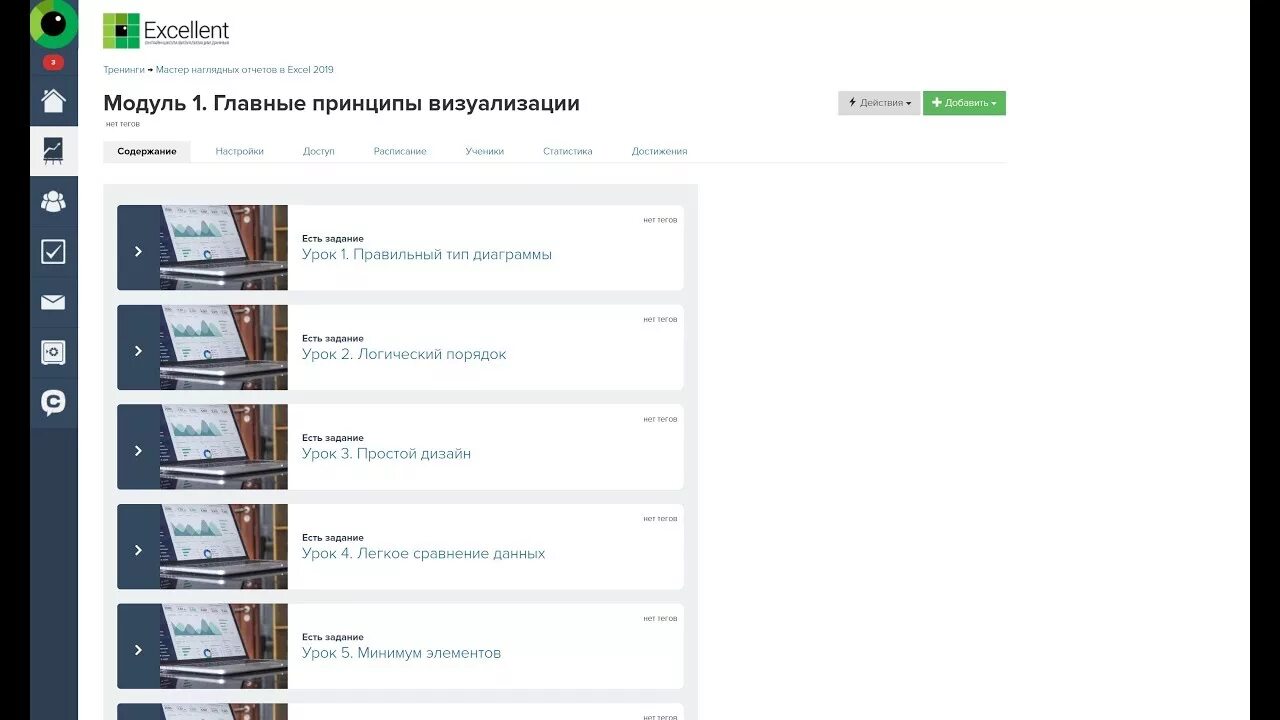Viewport: 1280px width, 720px height.
Task: Click 'Есть задание' label on Урок 4
Action: pyautogui.click(x=333, y=537)
